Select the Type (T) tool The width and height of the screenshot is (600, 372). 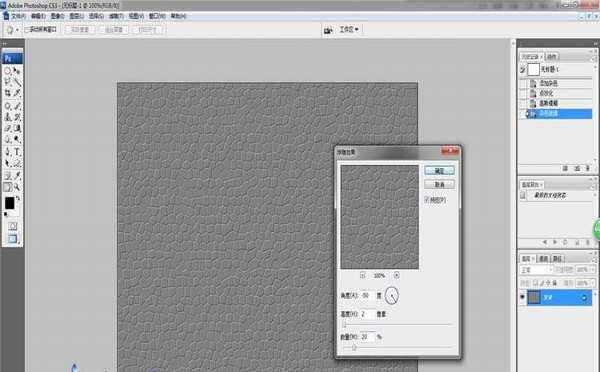pyautogui.click(x=17, y=152)
